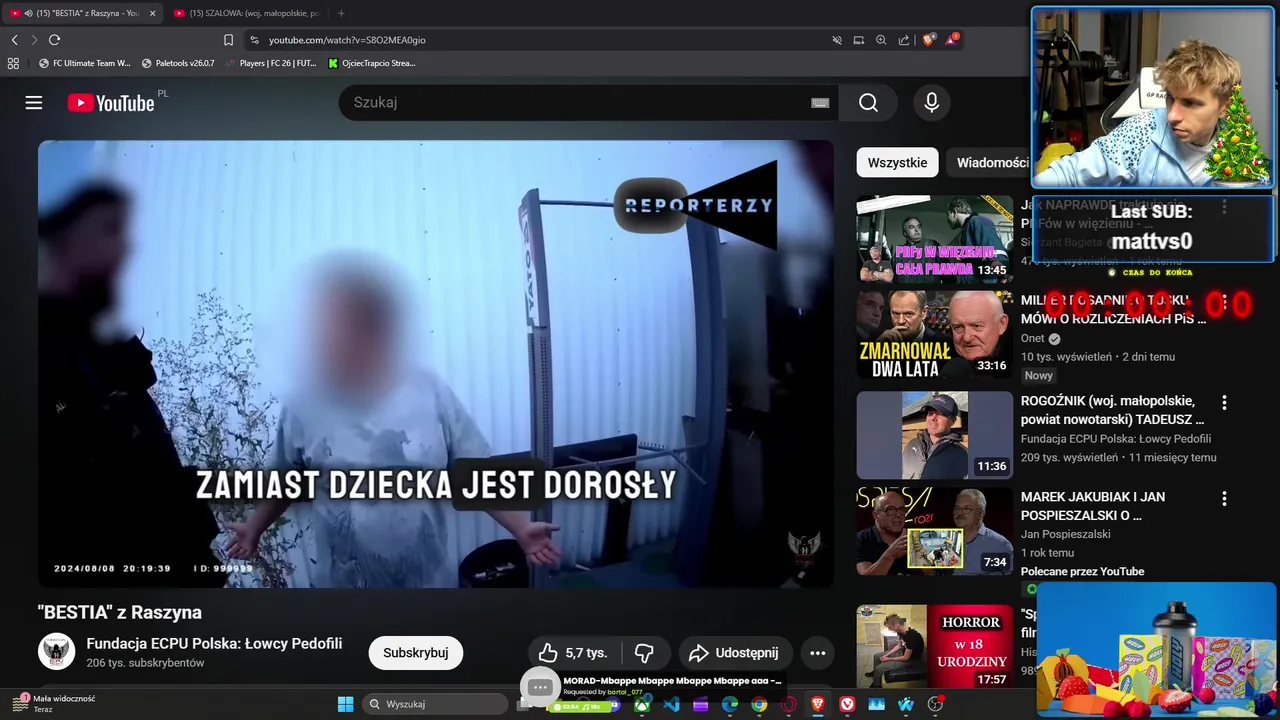Open the Xbox app in the taskbar
This screenshot has height=720, width=1280.
[642, 704]
